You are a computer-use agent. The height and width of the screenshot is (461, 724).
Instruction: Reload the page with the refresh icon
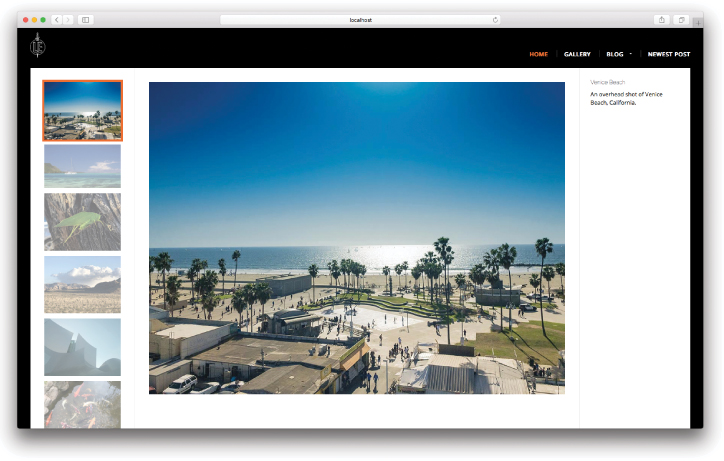[x=495, y=20]
